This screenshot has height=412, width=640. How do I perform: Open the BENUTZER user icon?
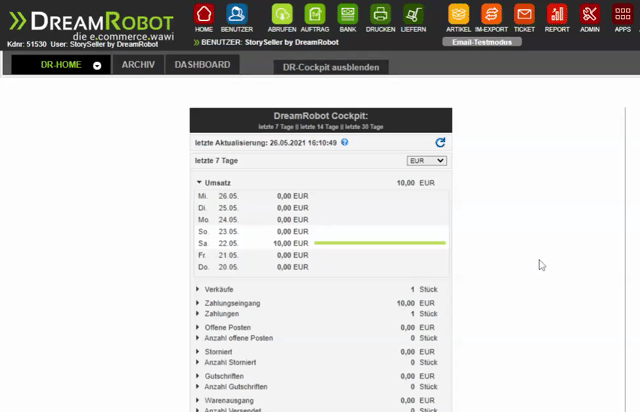point(237,18)
